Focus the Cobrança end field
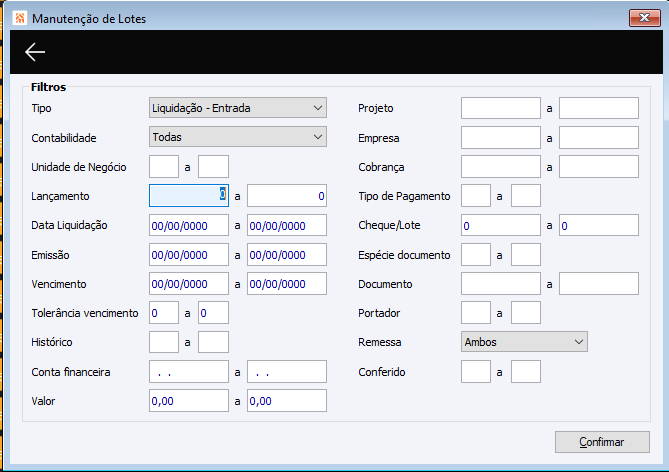 tap(599, 166)
